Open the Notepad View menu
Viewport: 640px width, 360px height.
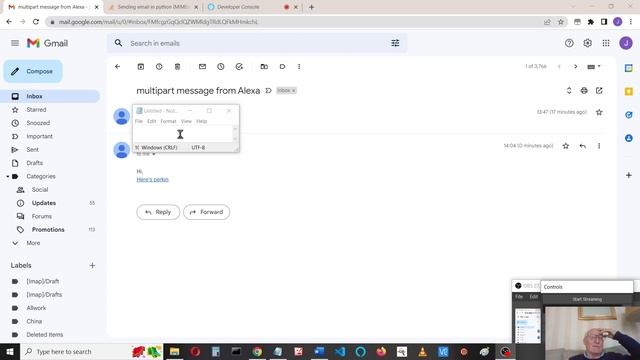point(186,121)
